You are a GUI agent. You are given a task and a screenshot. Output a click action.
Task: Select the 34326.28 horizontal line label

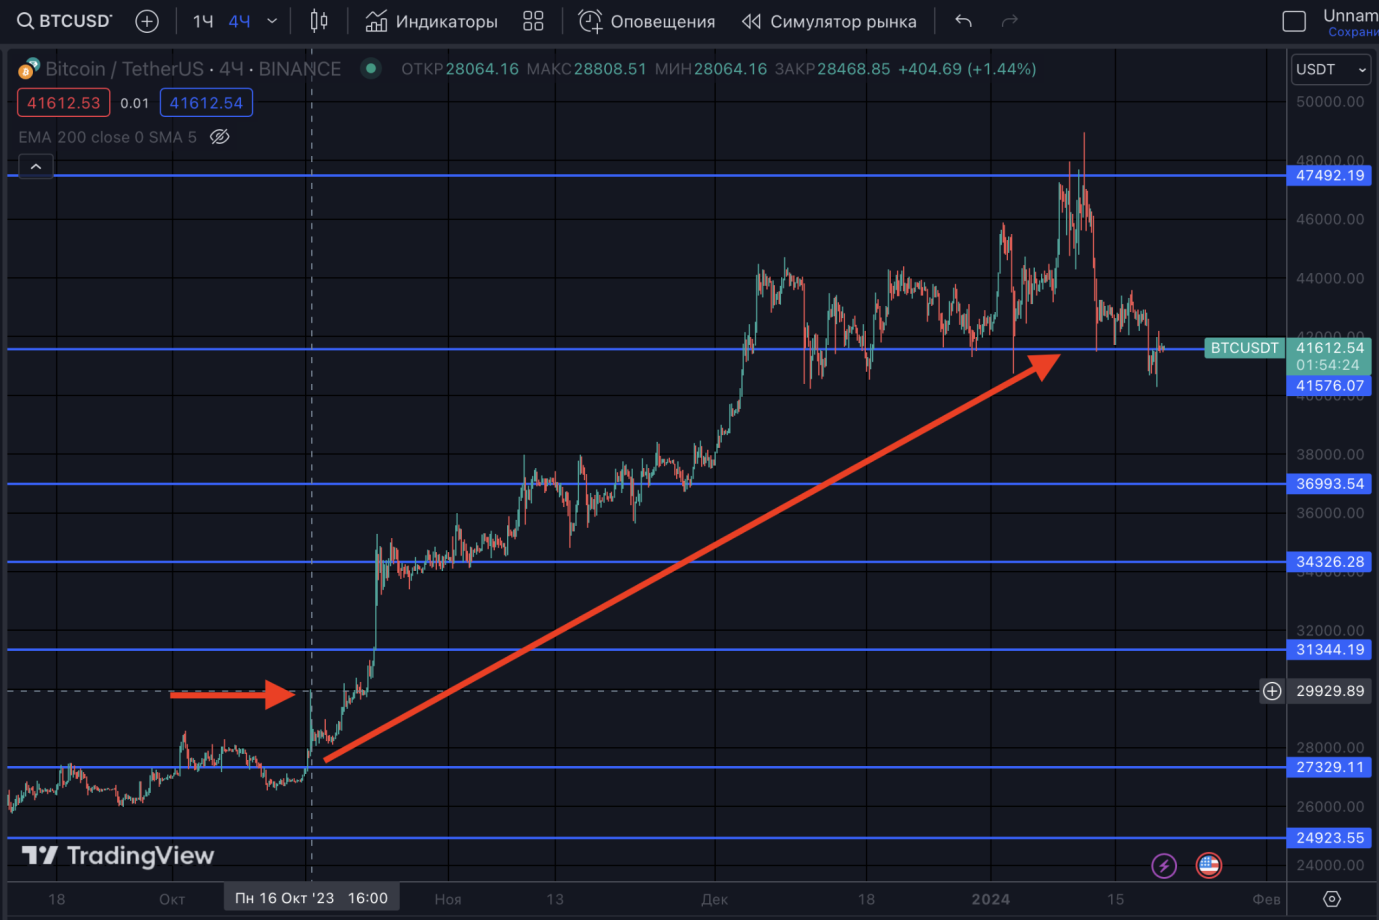[x=1330, y=562]
